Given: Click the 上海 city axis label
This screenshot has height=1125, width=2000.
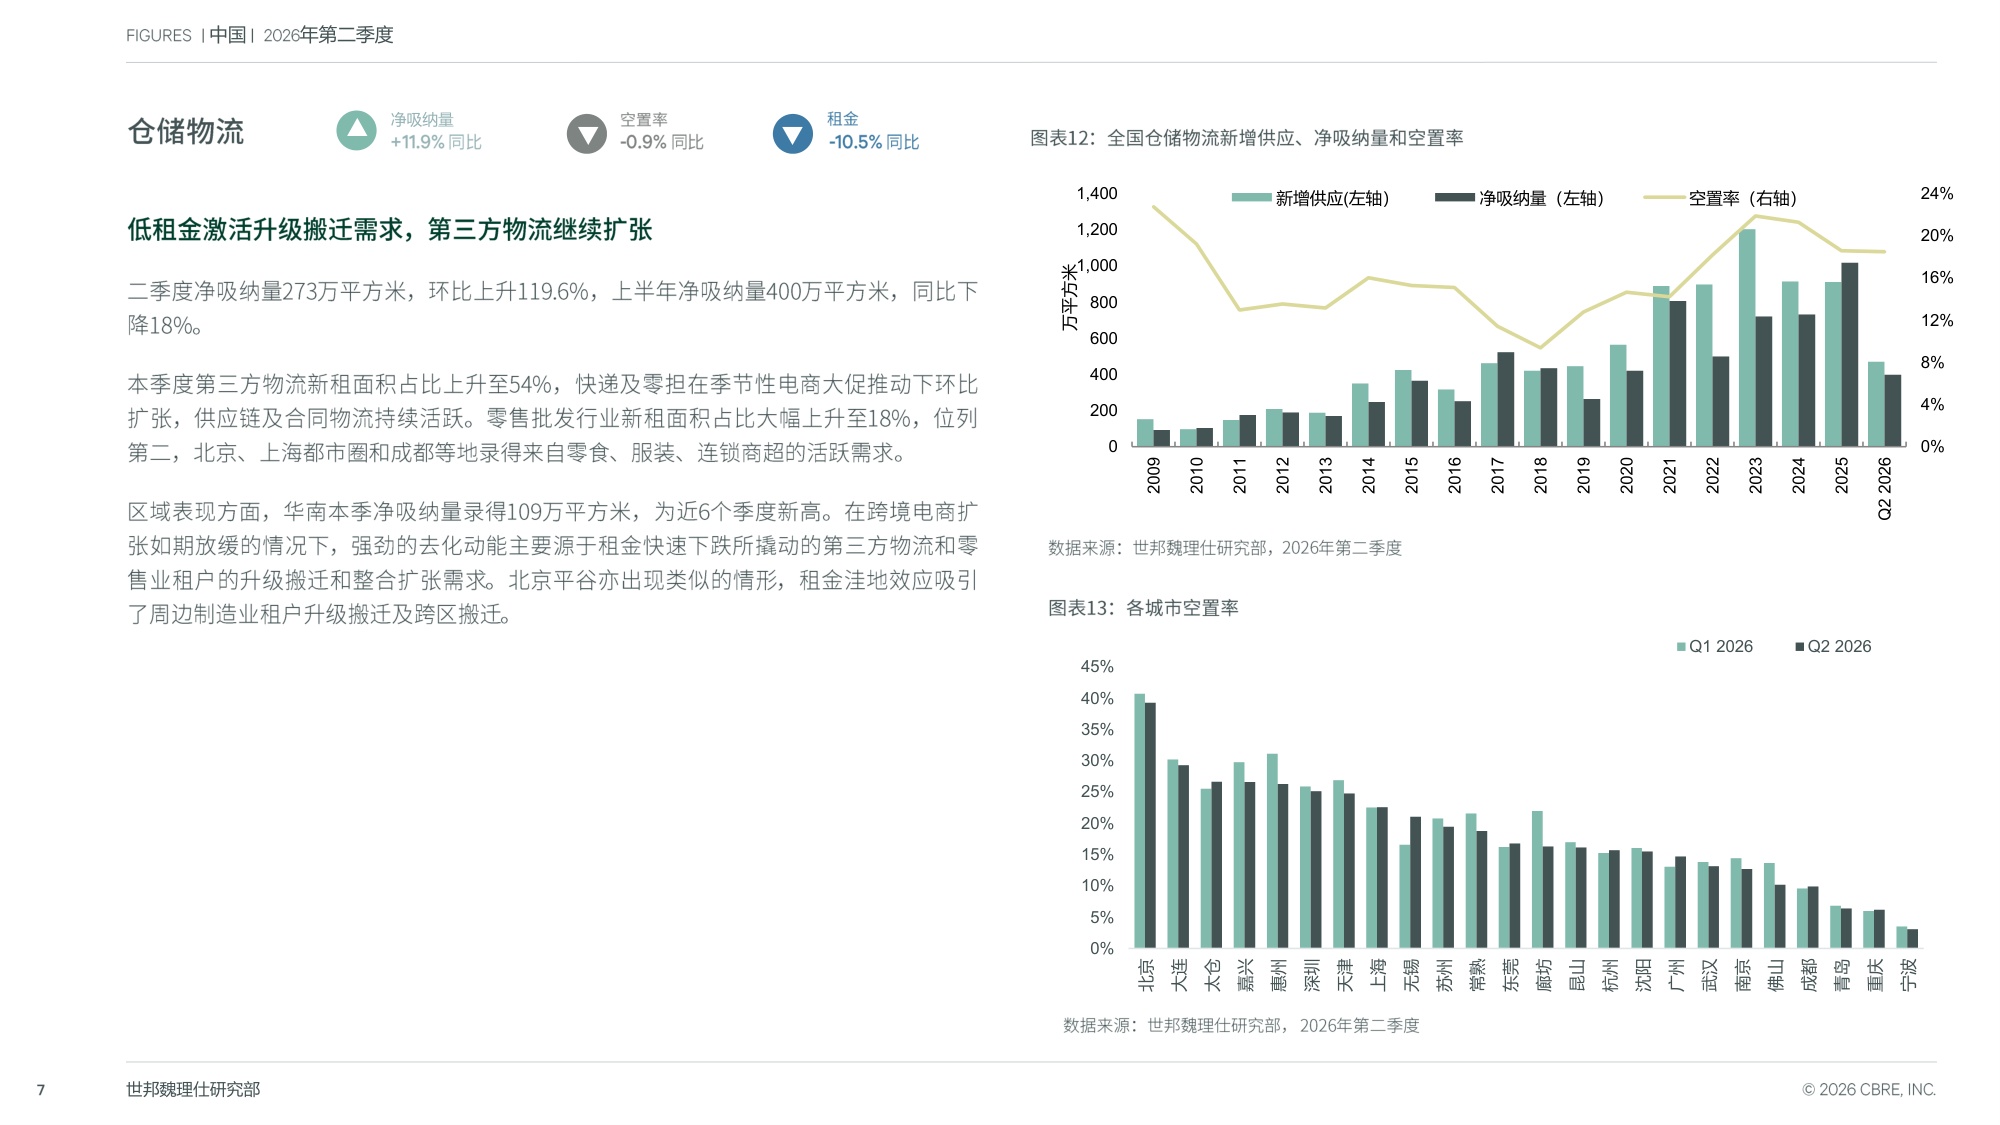Looking at the screenshot, I should coord(1378,974).
